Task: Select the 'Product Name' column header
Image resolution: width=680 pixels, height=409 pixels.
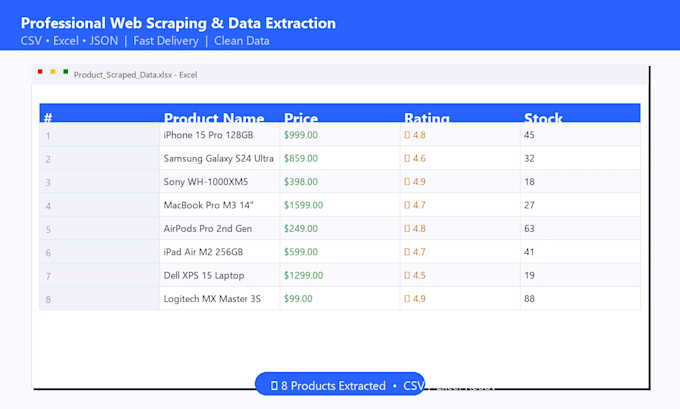Action: [219, 113]
